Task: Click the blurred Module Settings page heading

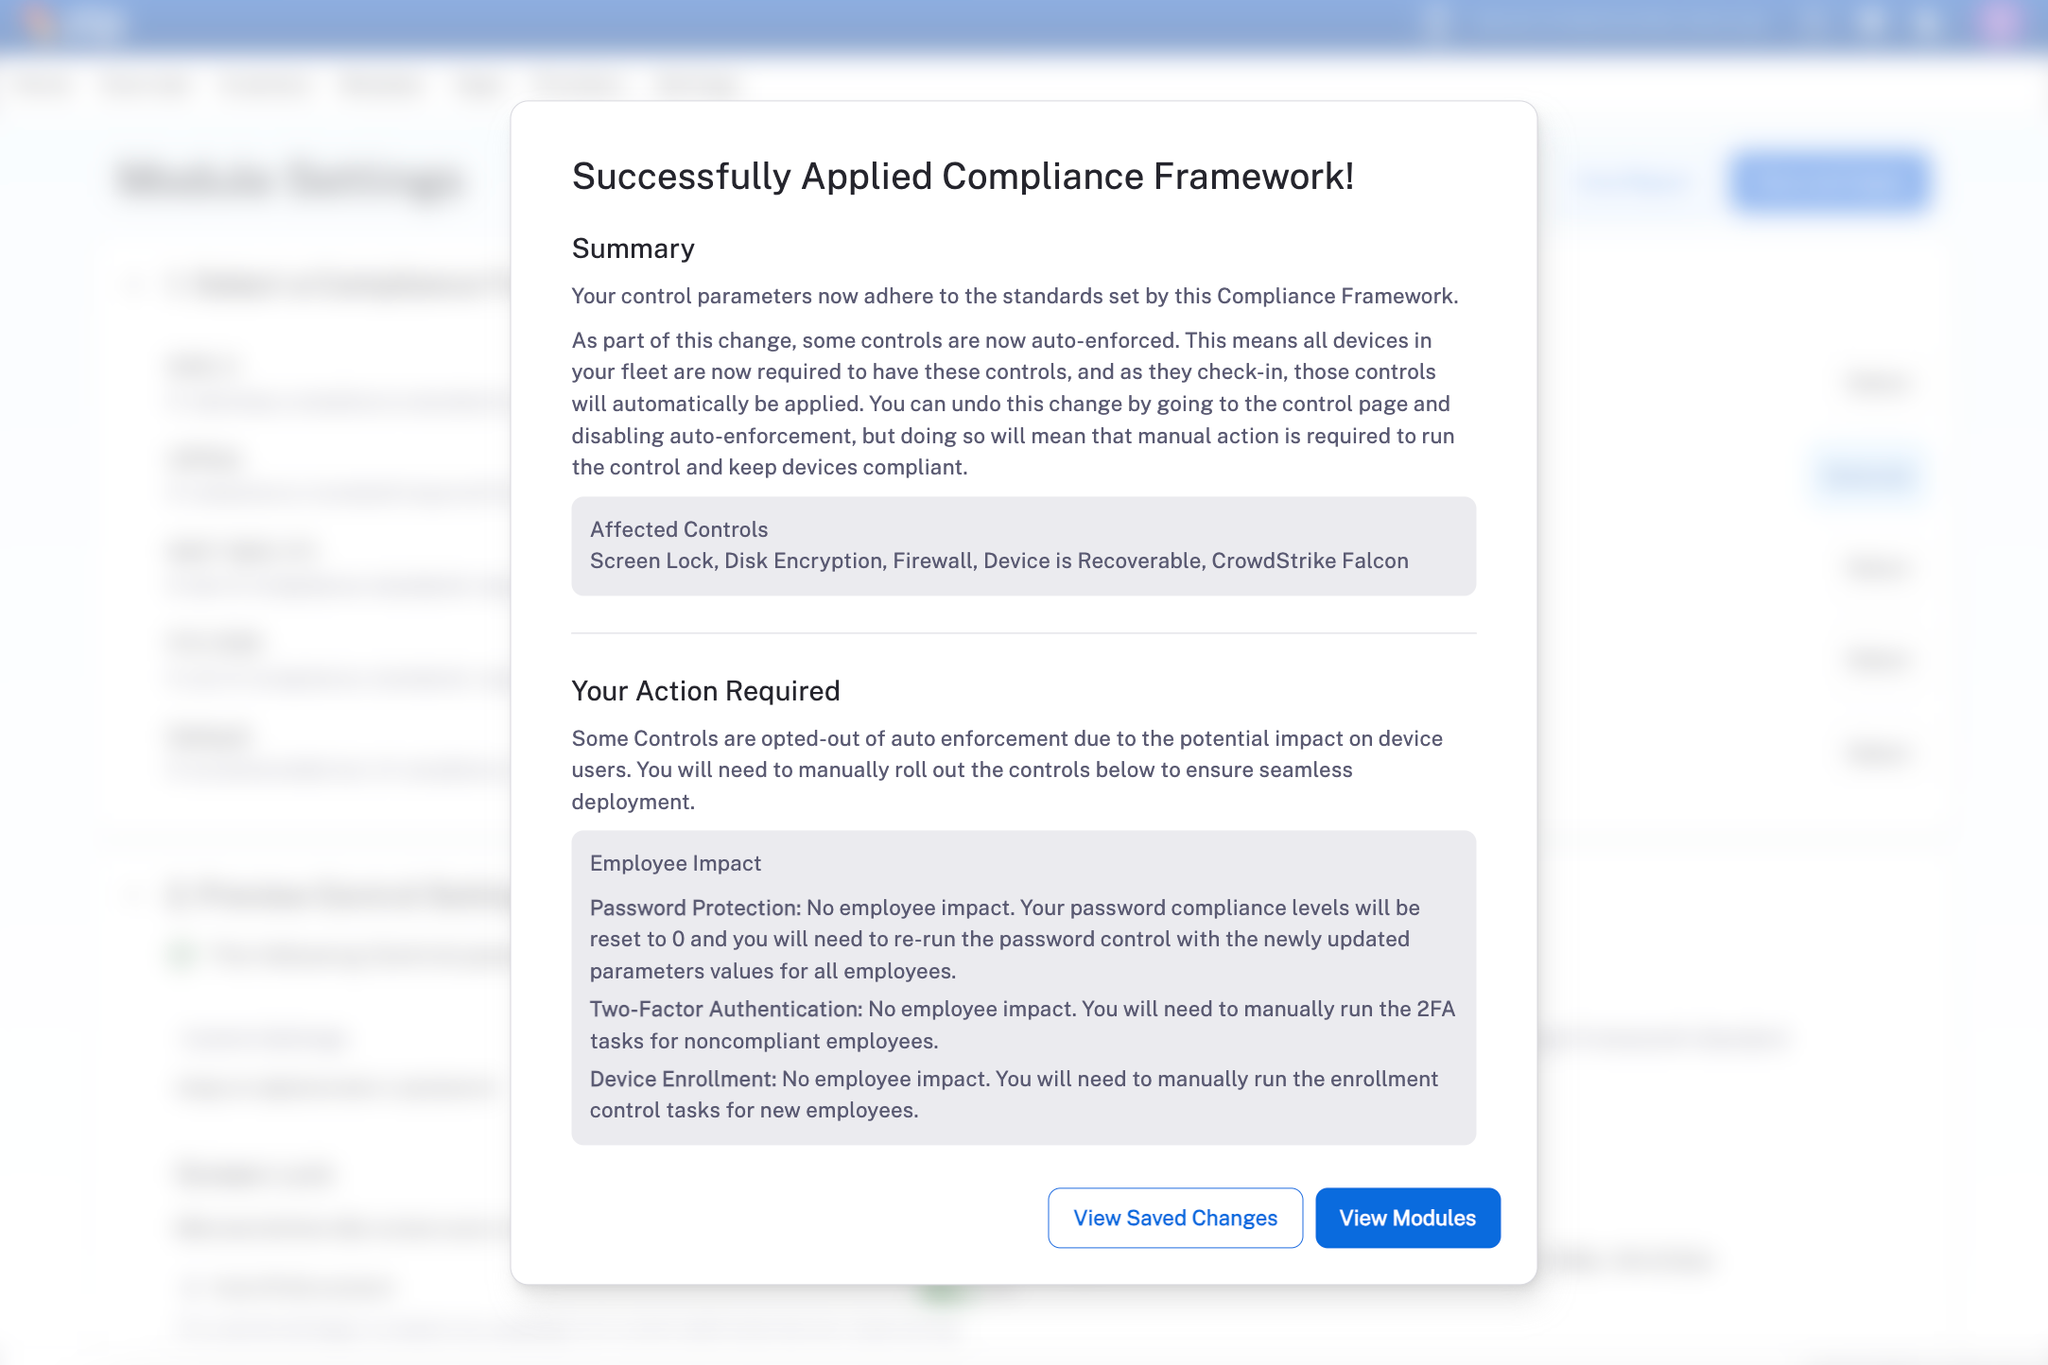Action: [290, 182]
